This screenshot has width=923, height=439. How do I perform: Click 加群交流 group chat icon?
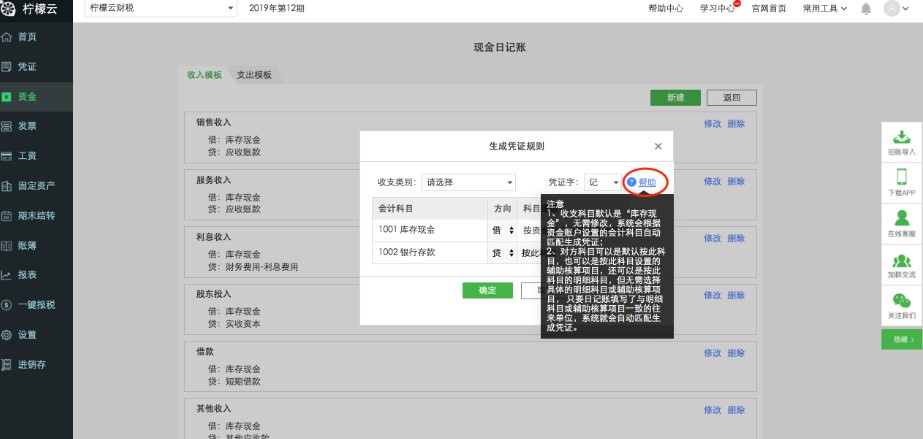[x=901, y=260]
